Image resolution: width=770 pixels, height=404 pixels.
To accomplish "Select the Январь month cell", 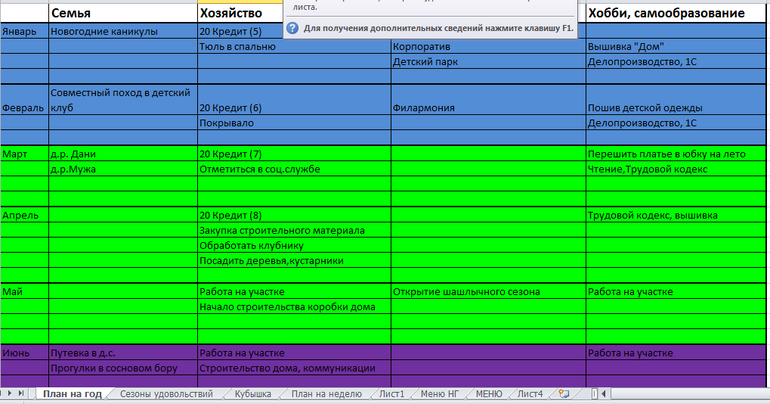I will 24,31.
